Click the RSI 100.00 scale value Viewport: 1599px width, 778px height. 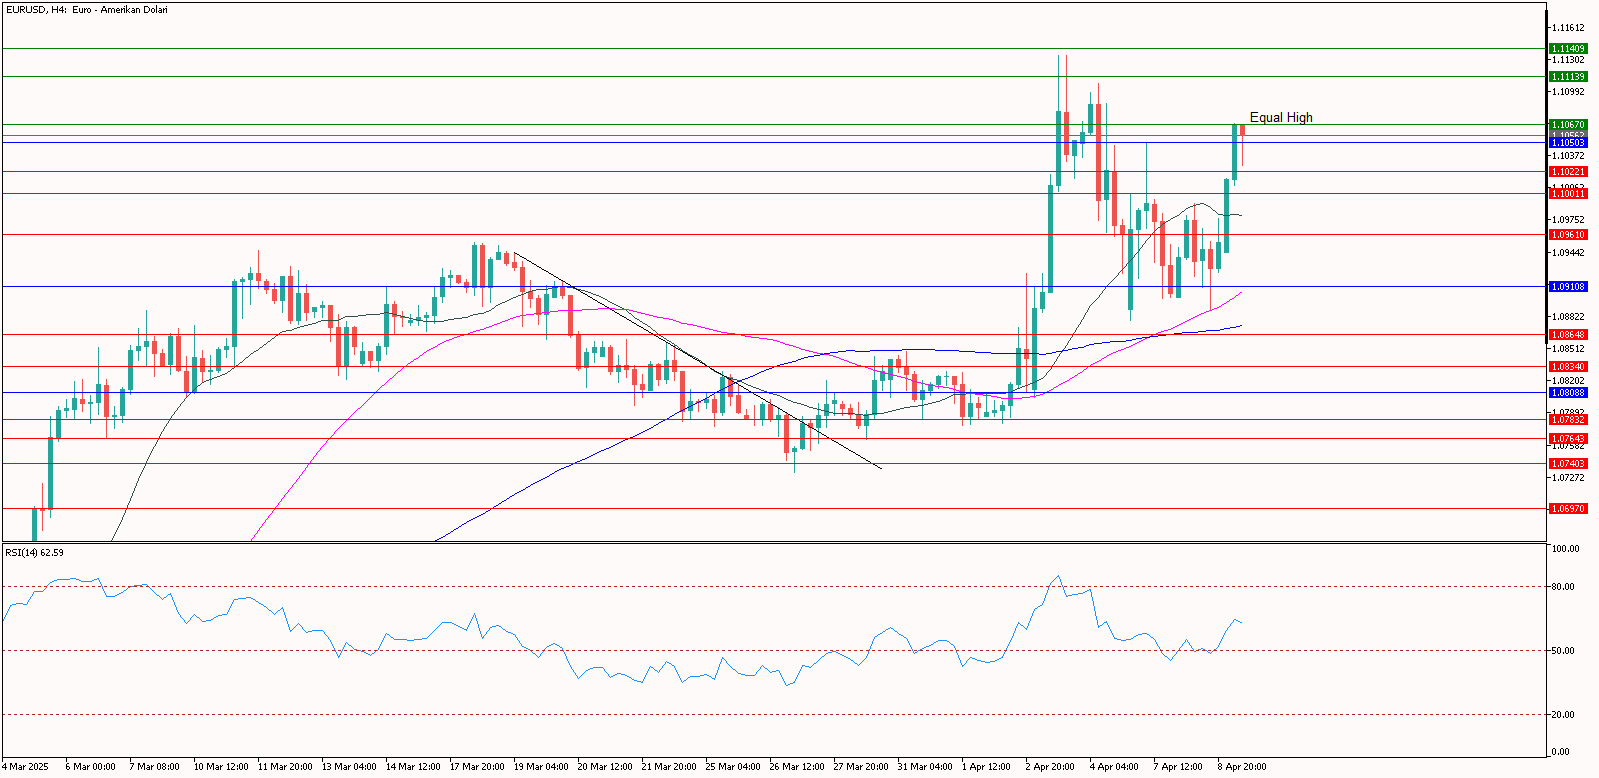point(1565,549)
